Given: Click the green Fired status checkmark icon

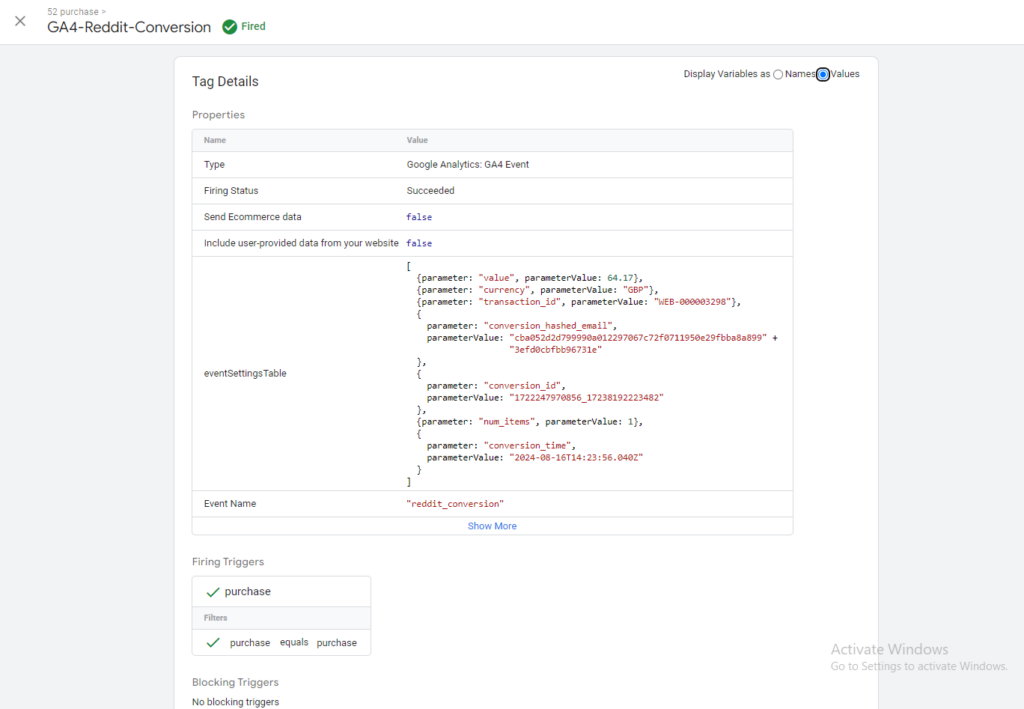Looking at the screenshot, I should pyautogui.click(x=230, y=27).
